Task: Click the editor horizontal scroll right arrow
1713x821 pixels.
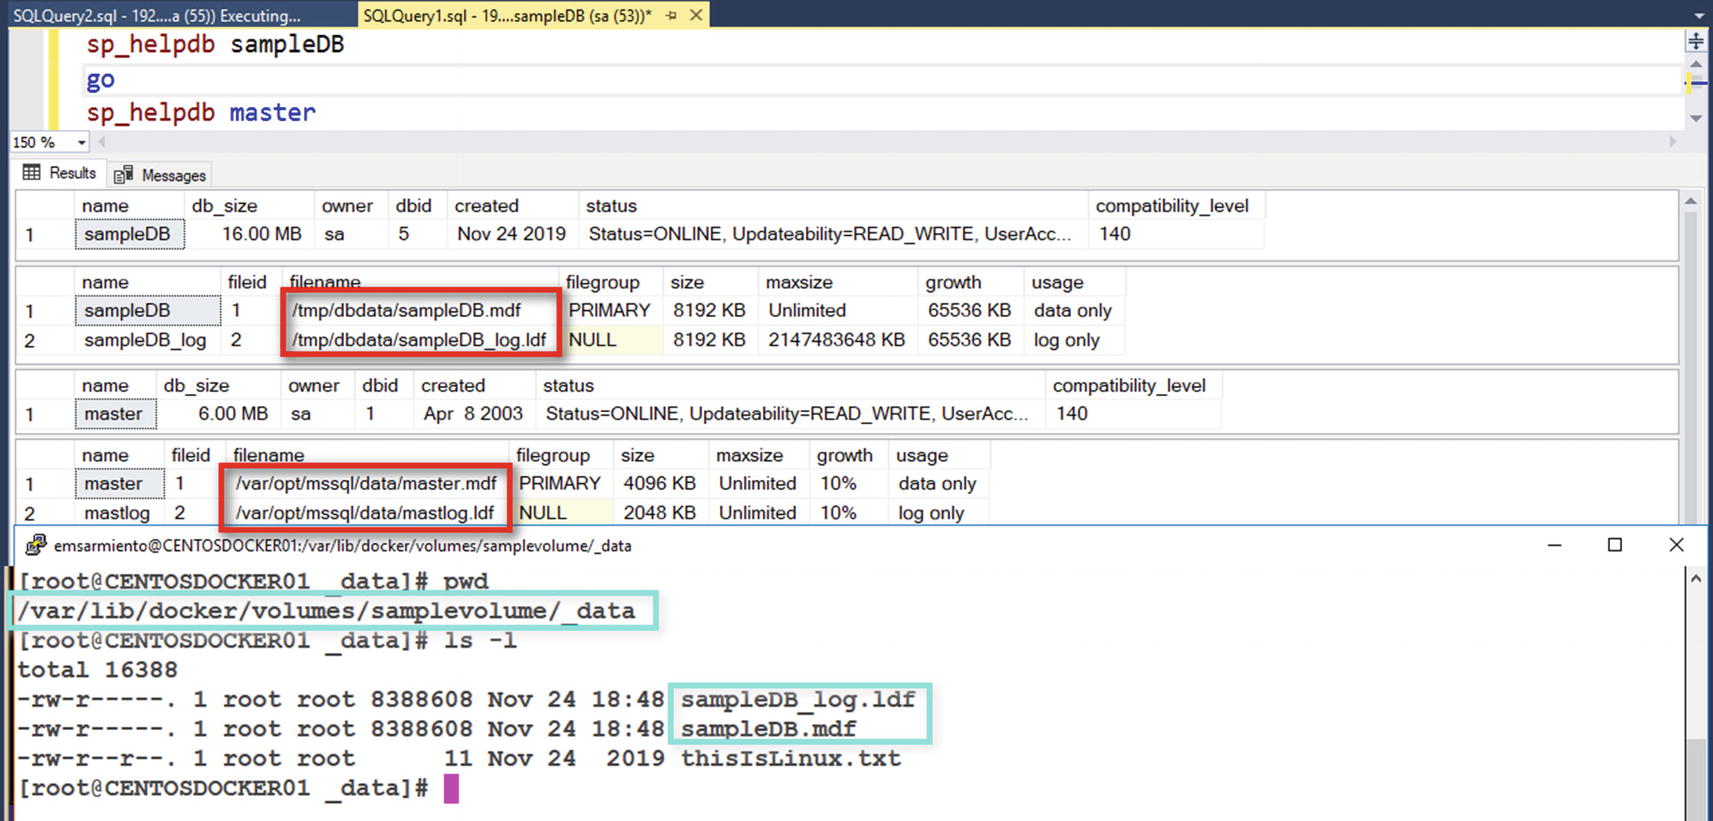Action: click(1672, 143)
